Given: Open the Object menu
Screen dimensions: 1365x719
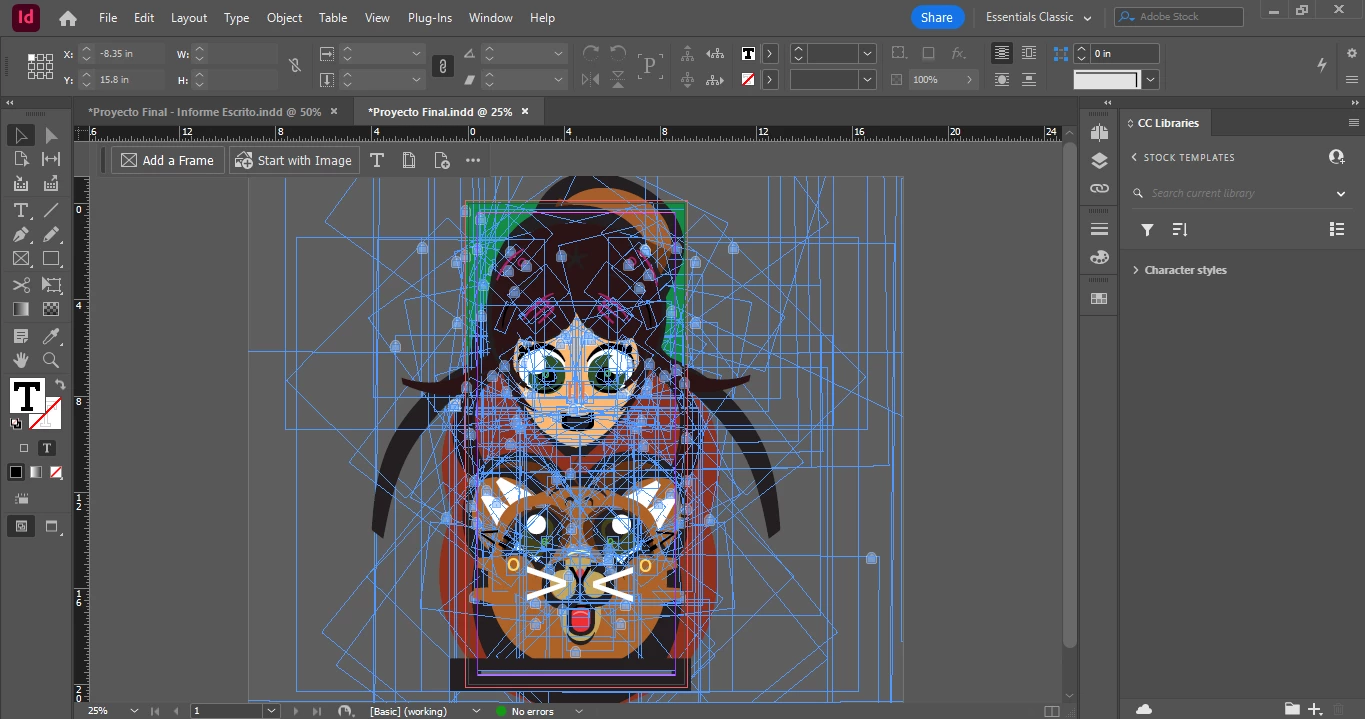Looking at the screenshot, I should (285, 18).
